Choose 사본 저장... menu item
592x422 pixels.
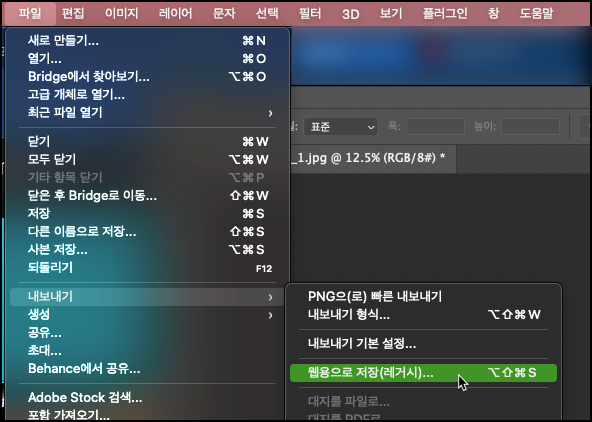[x=147, y=250]
